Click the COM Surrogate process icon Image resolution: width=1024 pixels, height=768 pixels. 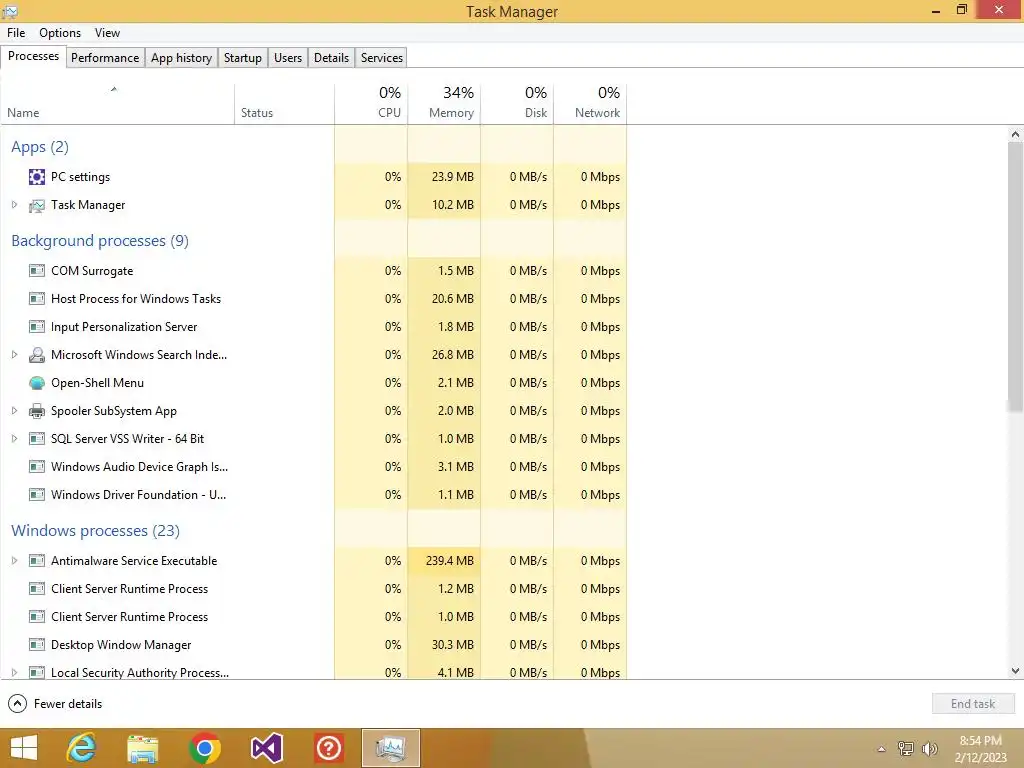[x=37, y=270]
